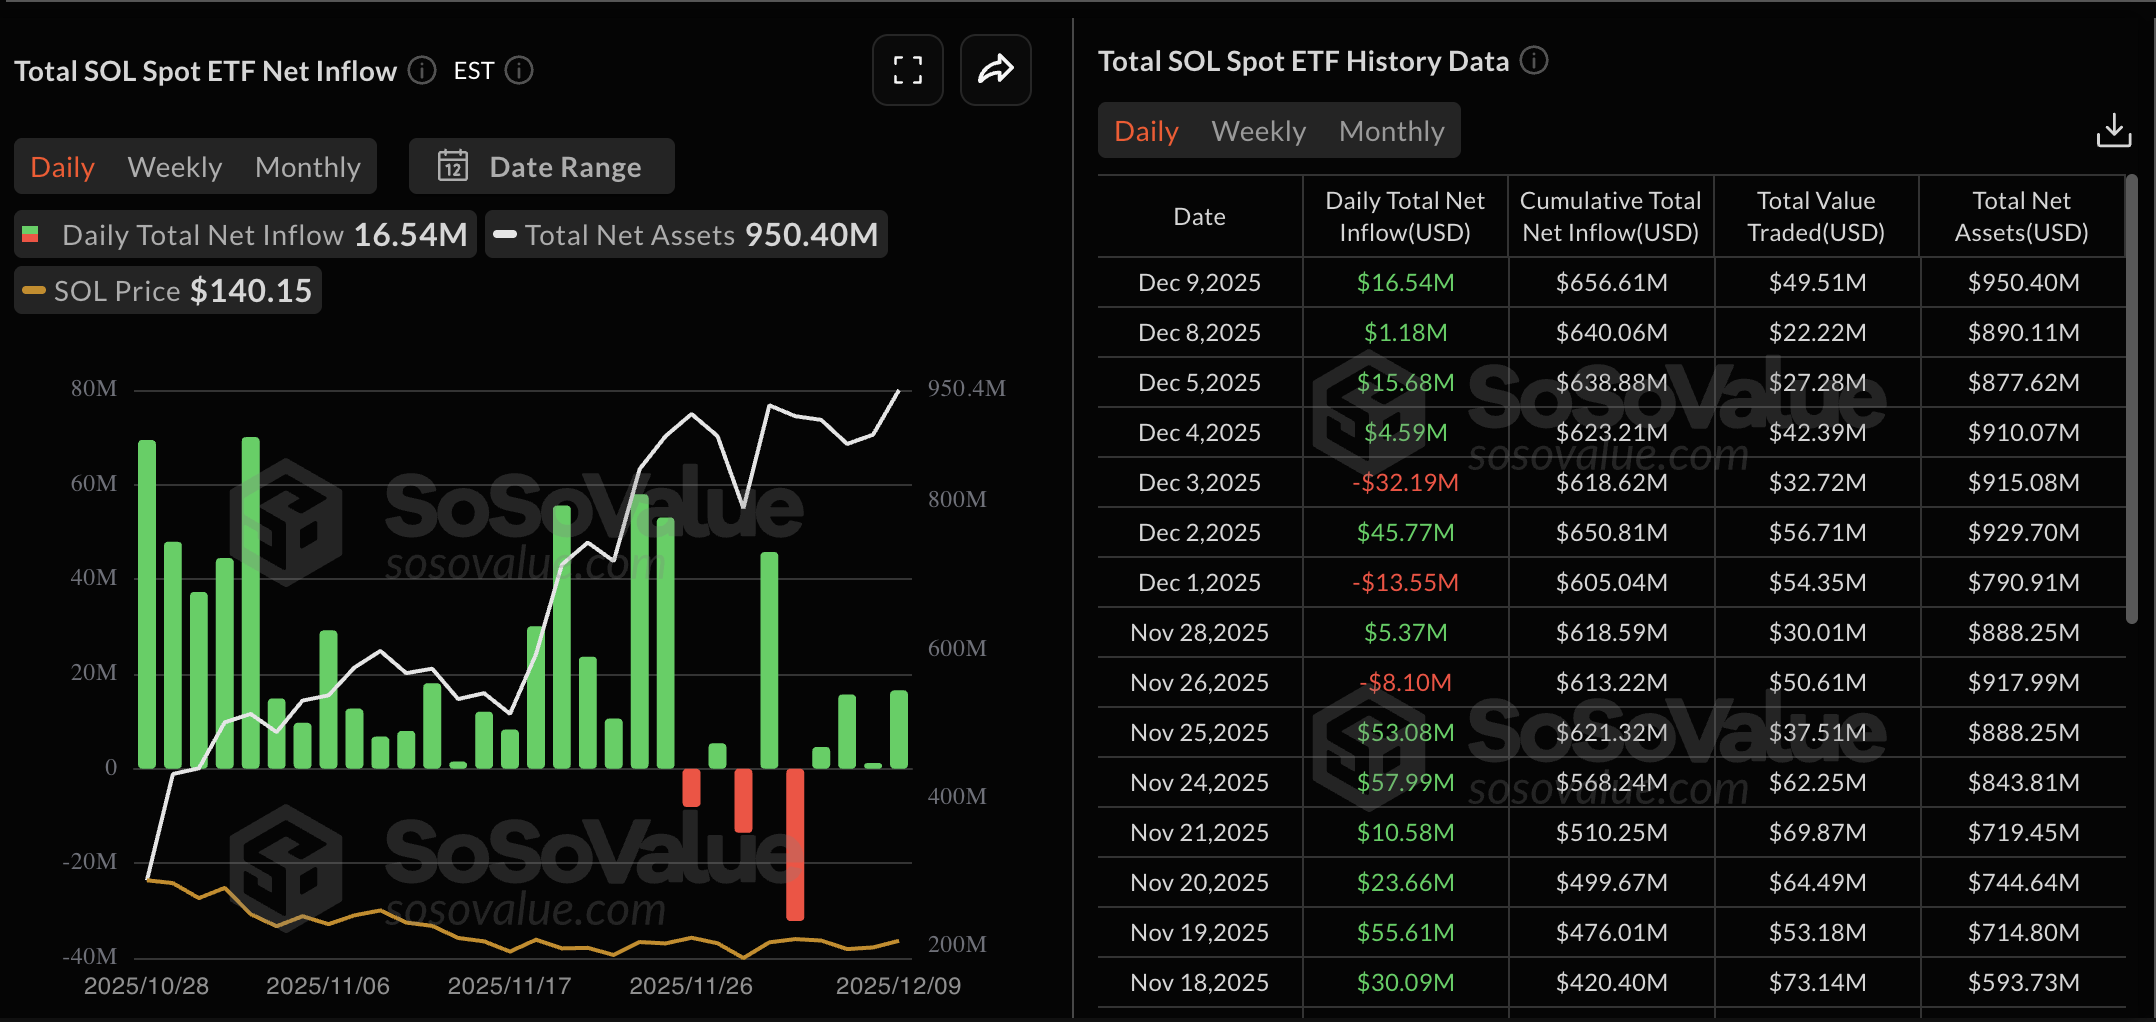Share the Total SOL Spot ETF chart
2156x1022 pixels.
click(995, 70)
